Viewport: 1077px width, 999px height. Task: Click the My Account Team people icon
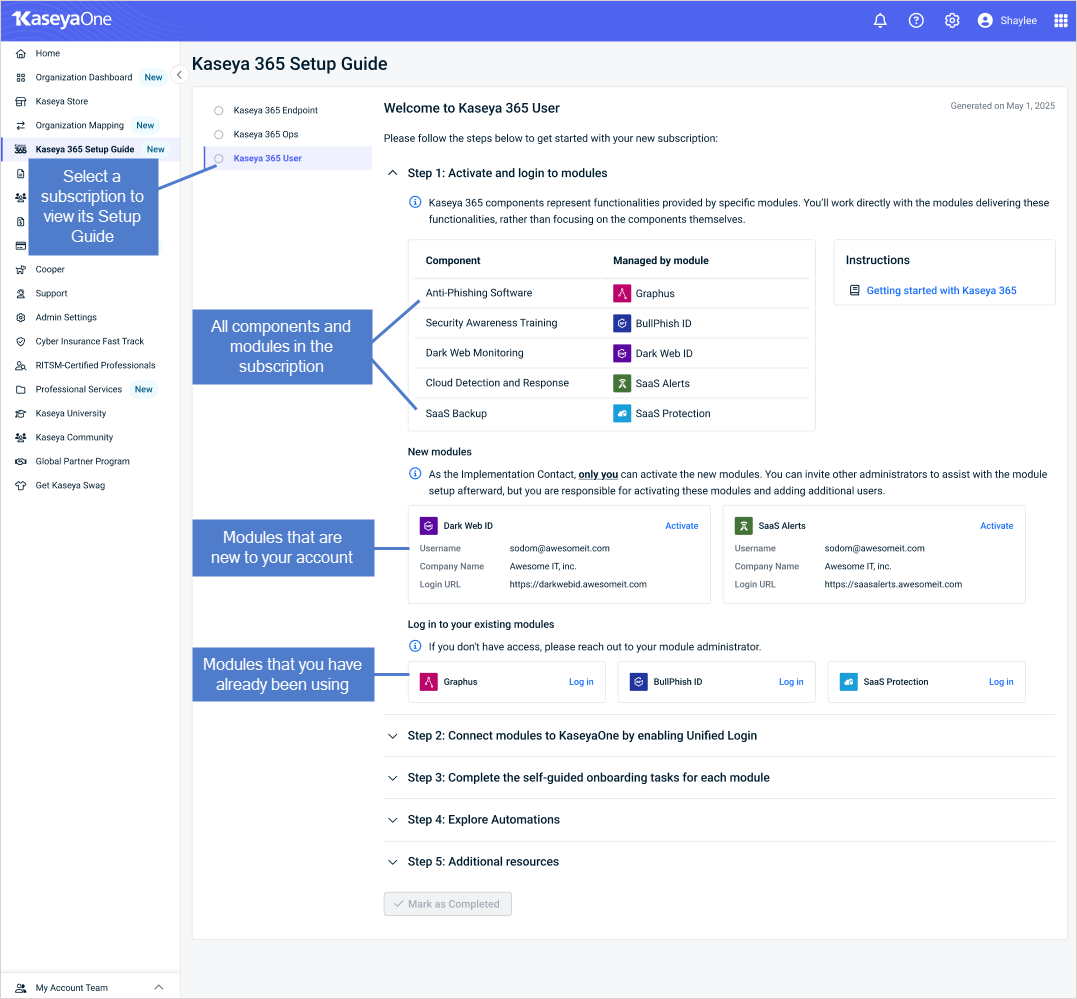pos(21,988)
